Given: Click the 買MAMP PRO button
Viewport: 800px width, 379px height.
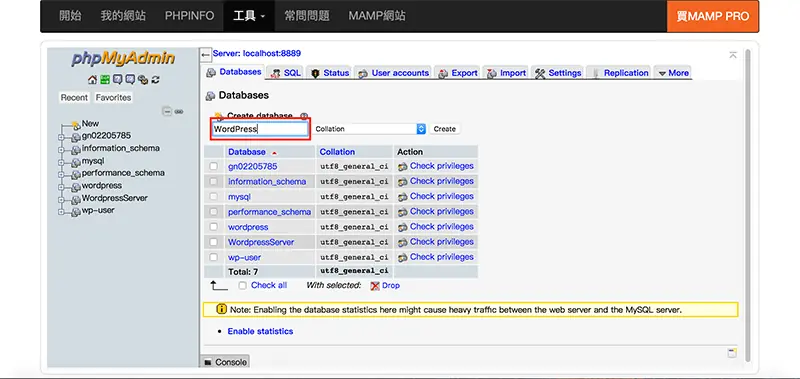Looking at the screenshot, I should [713, 16].
